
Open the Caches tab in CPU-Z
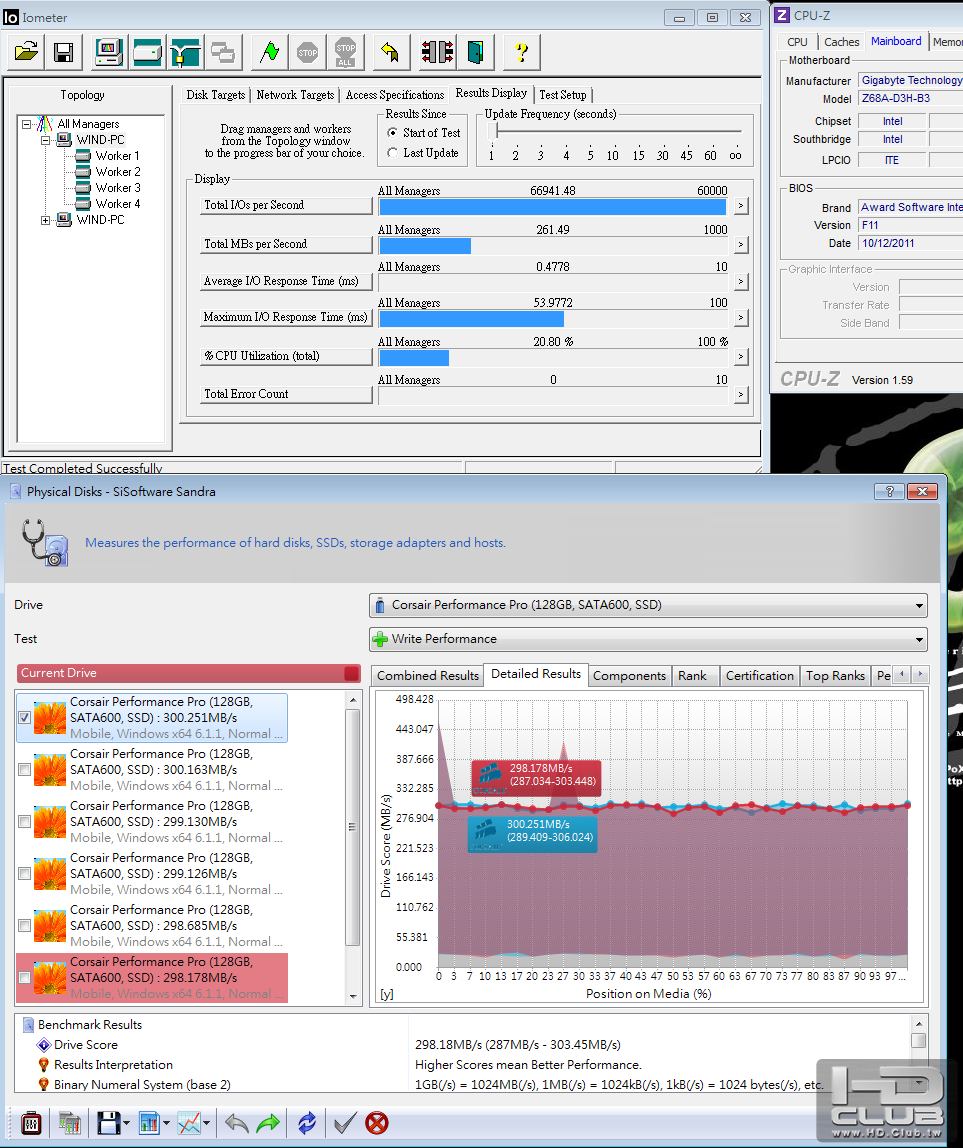point(841,42)
